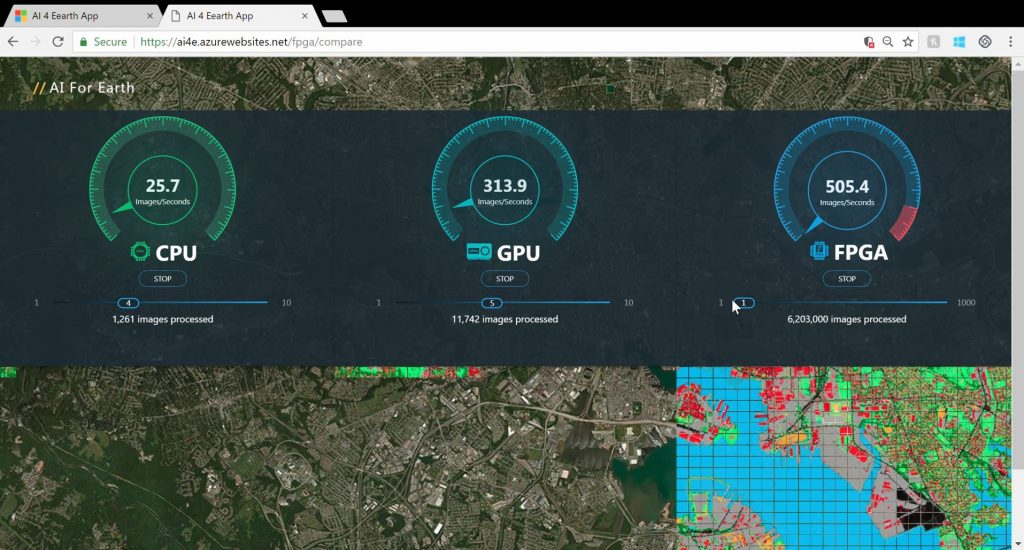1024x550 pixels.
Task: Click the zoom magnifier icon in address bar
Action: coord(888,42)
